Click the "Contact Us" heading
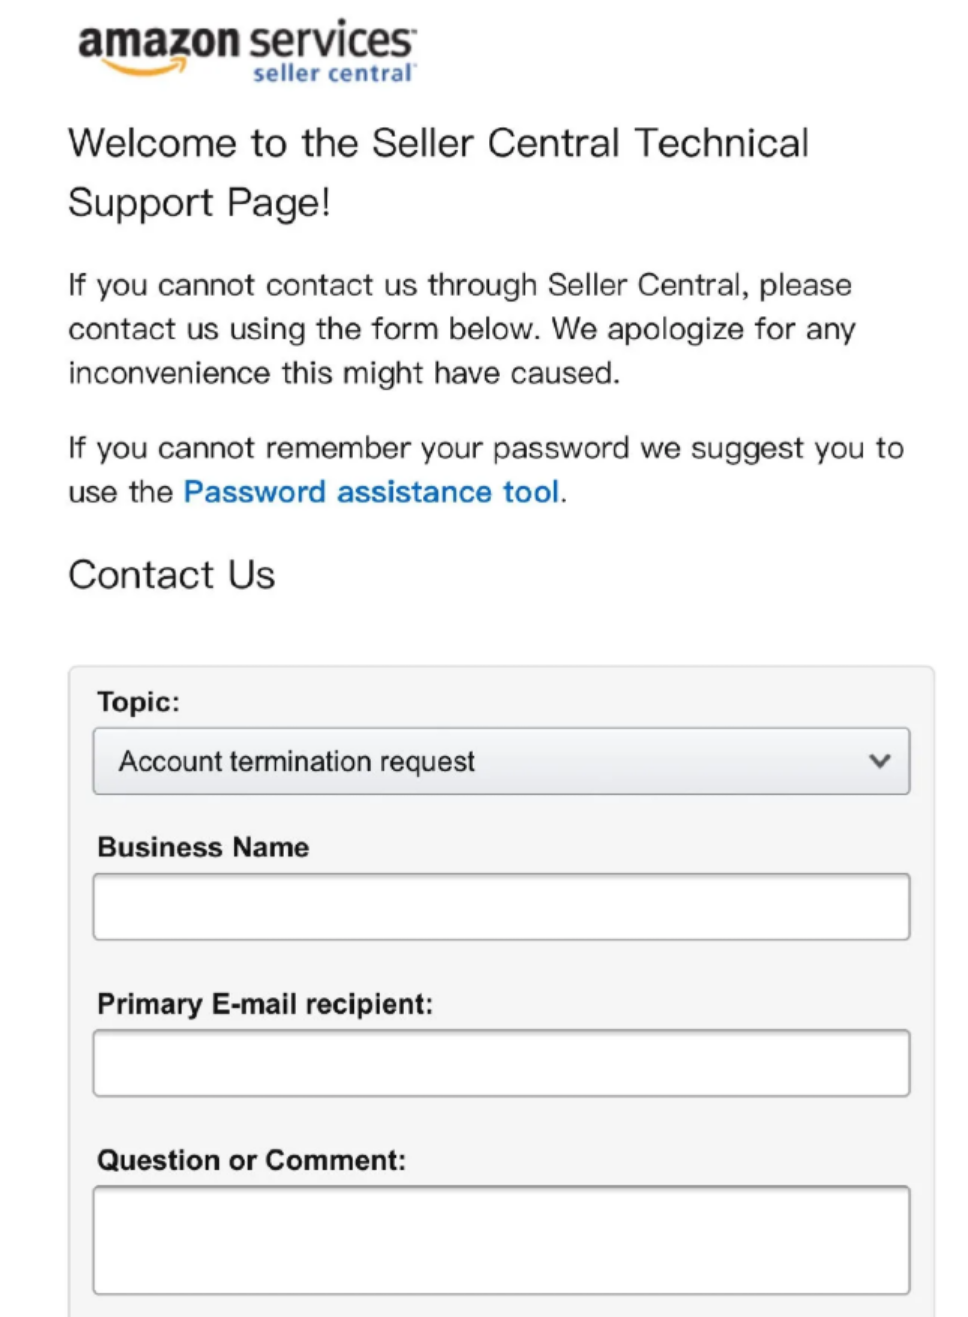Viewport: 968px width, 1317px height. [x=171, y=575]
